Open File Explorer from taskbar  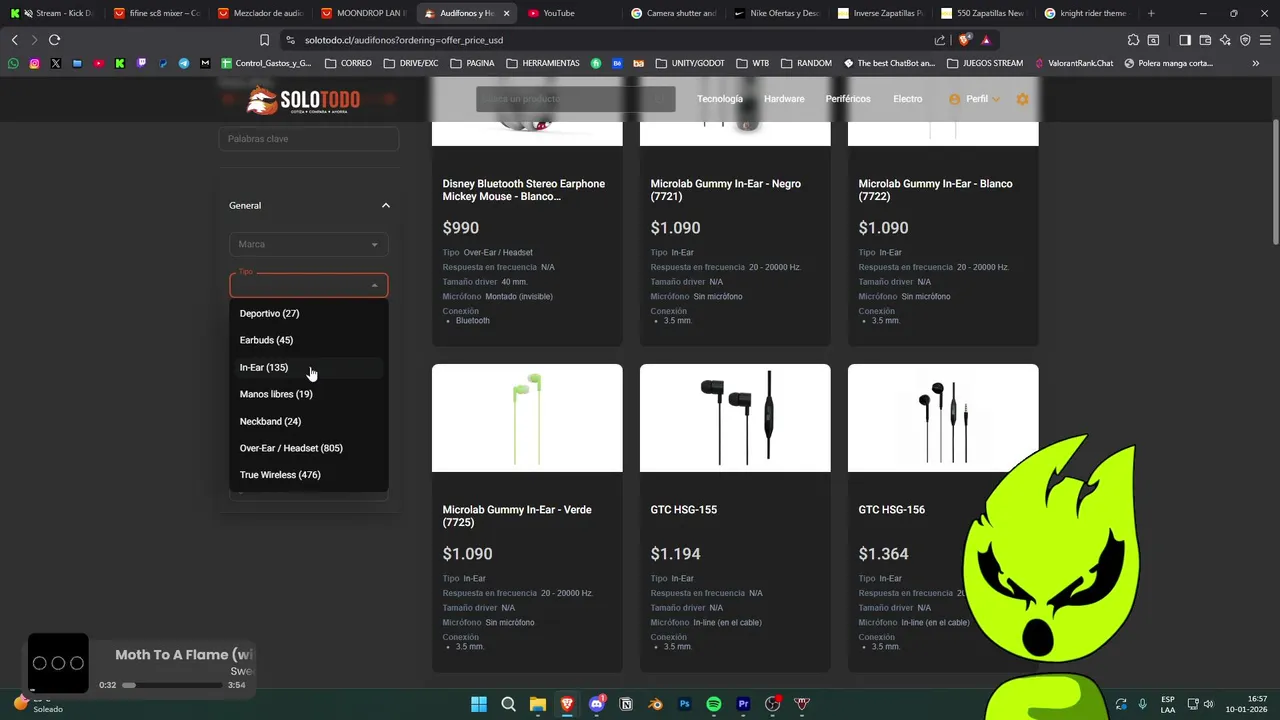[x=537, y=704]
